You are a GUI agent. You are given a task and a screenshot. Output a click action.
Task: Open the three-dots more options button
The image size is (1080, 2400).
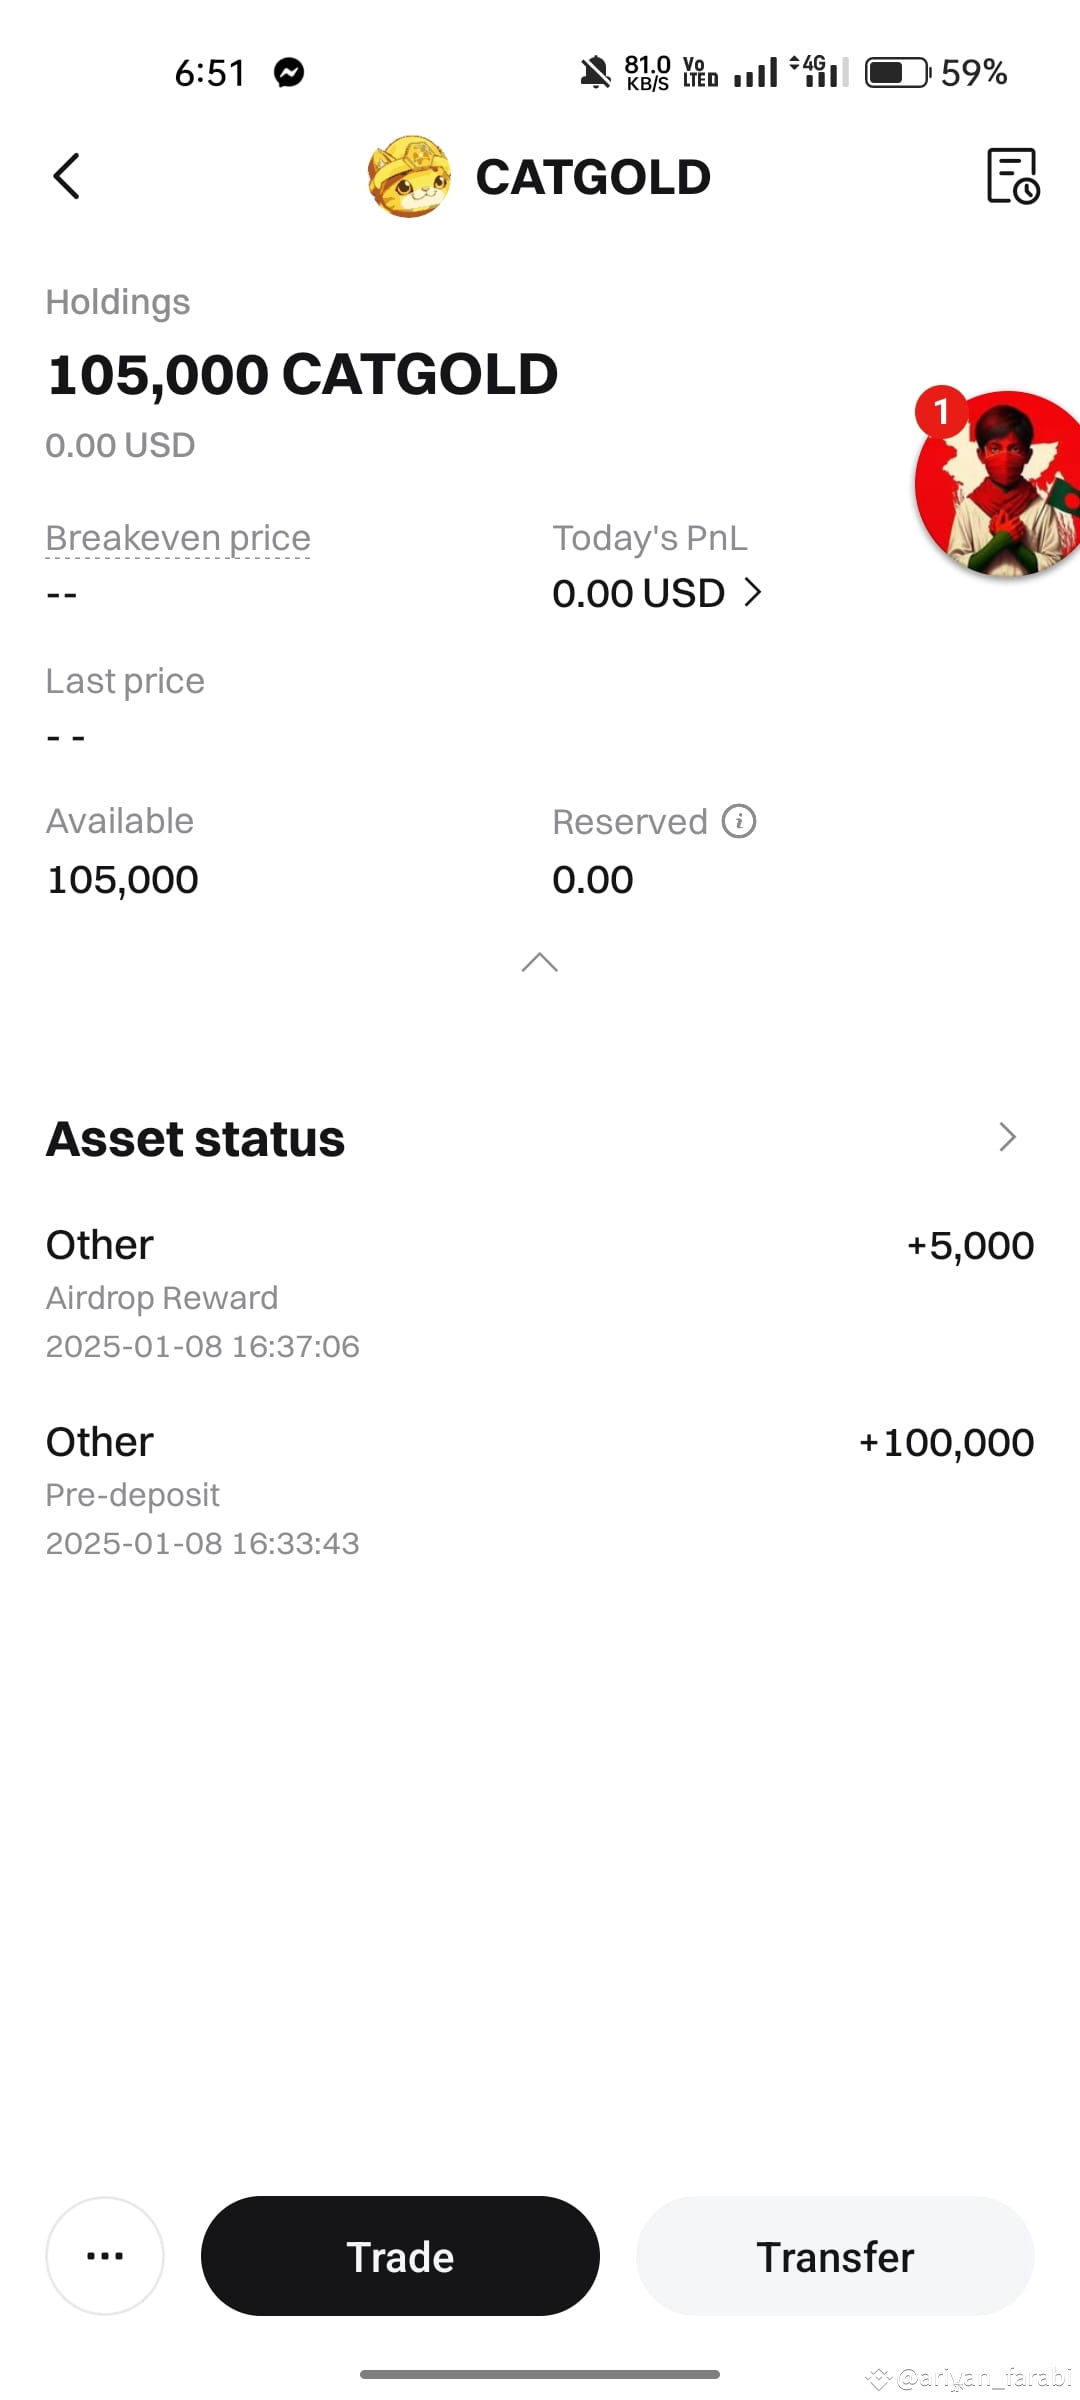105,2255
